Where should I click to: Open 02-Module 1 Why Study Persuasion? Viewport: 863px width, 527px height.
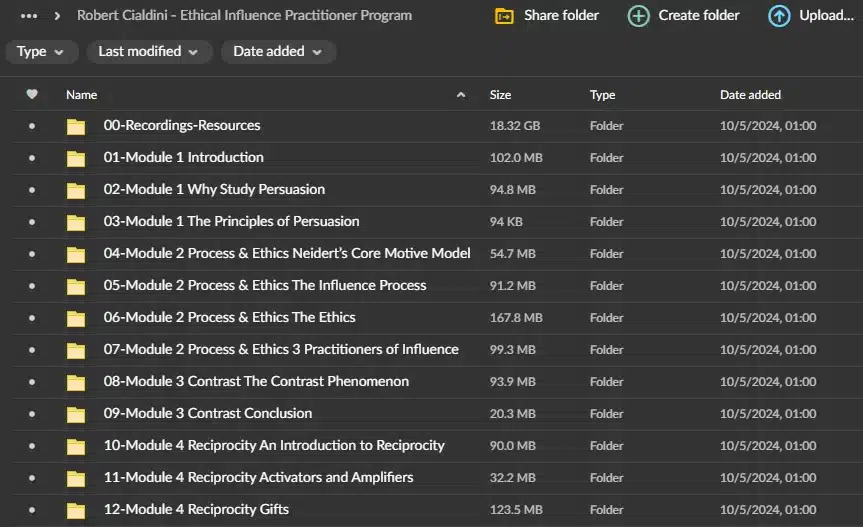214,189
